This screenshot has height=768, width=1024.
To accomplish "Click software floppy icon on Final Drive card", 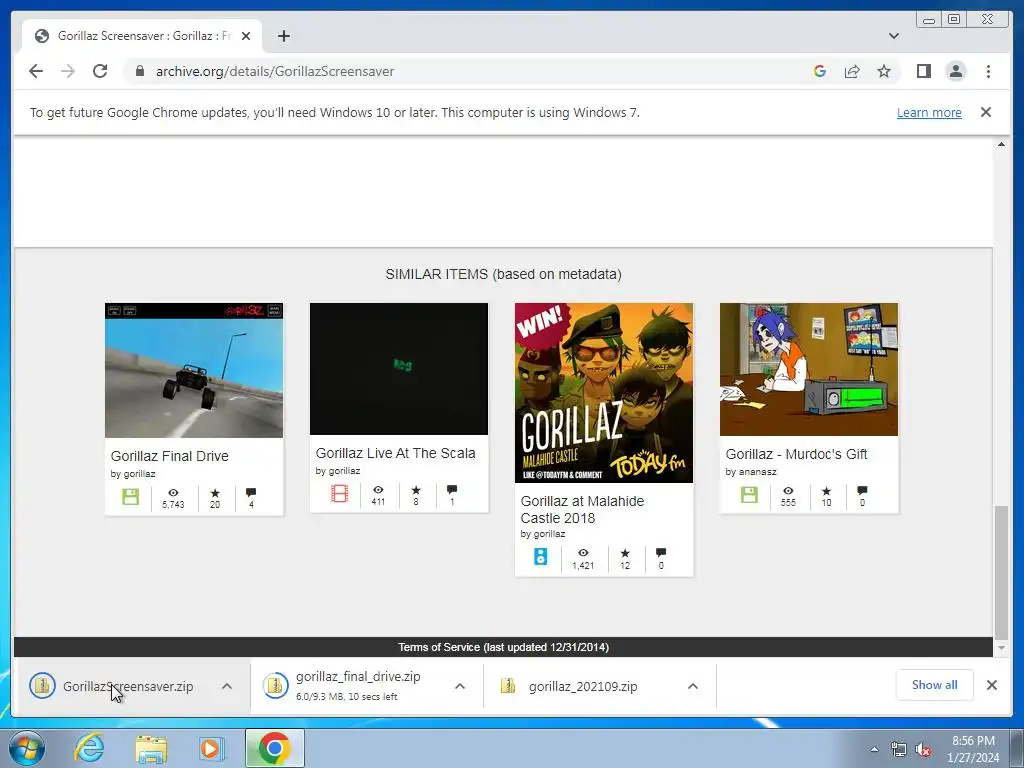I will coord(131,497).
